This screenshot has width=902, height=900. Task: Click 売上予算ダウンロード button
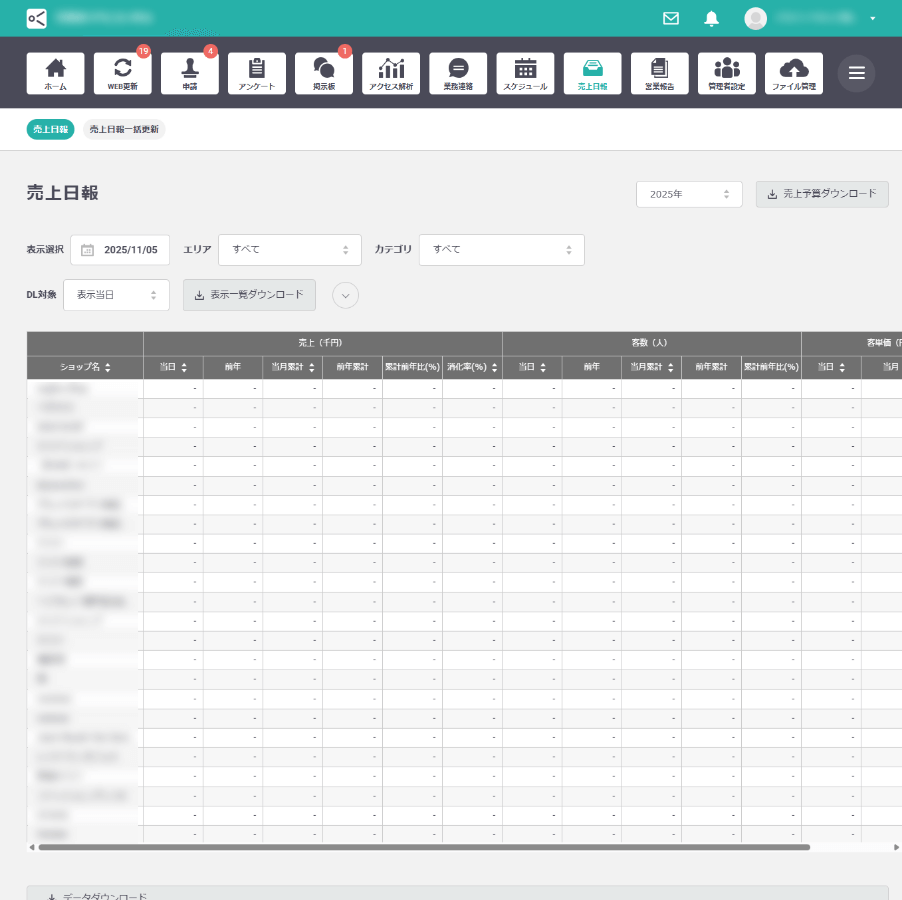tap(822, 194)
